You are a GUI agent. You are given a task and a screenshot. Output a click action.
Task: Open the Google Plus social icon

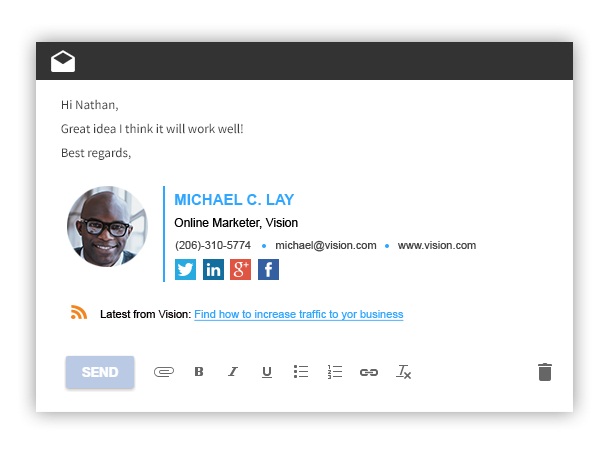pos(240,269)
